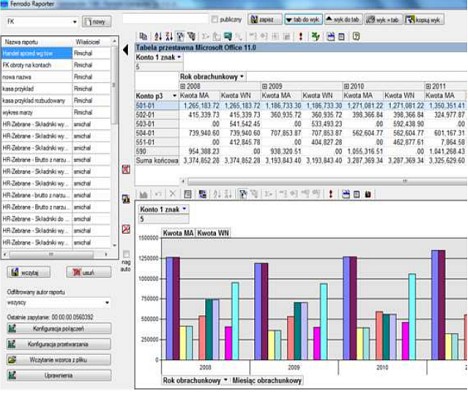Click the export to Excel icon in pivot toolbar
Image resolution: width=468 pixels, height=393 pixels.
315,36
